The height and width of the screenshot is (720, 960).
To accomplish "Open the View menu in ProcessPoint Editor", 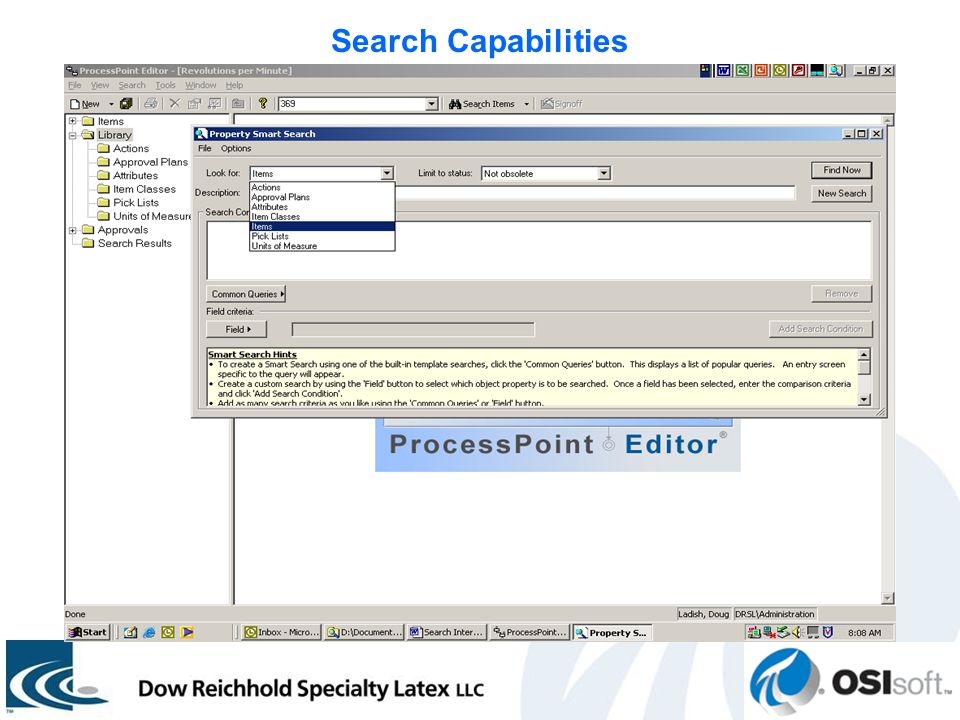I will 100,85.
